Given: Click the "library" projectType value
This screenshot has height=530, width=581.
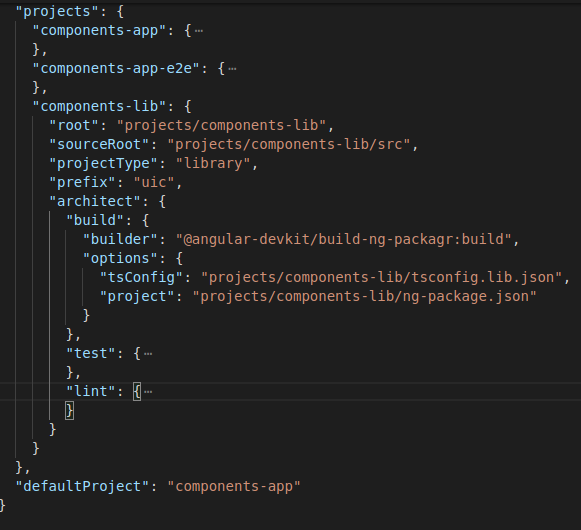Looking at the screenshot, I should tap(213, 163).
